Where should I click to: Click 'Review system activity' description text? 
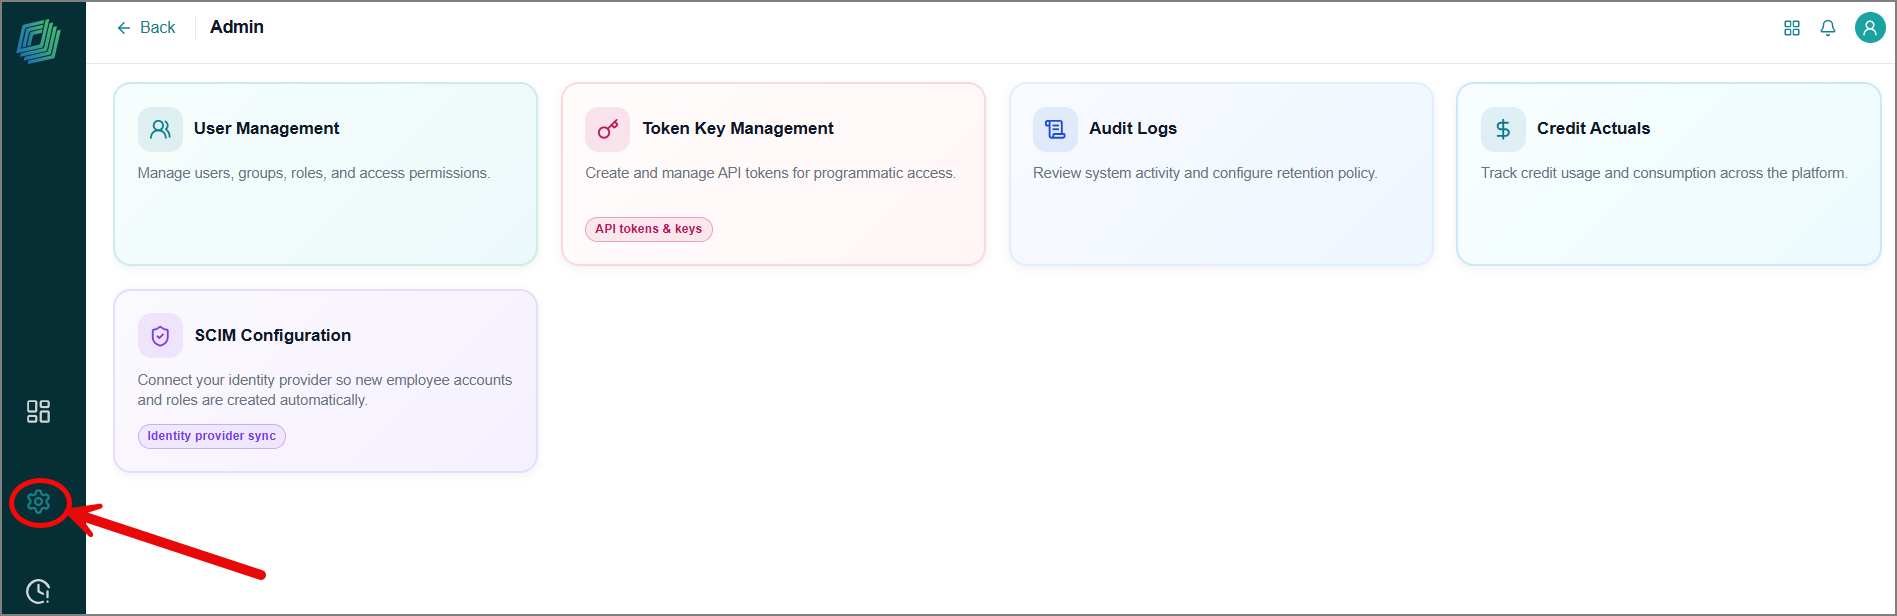coord(1205,173)
